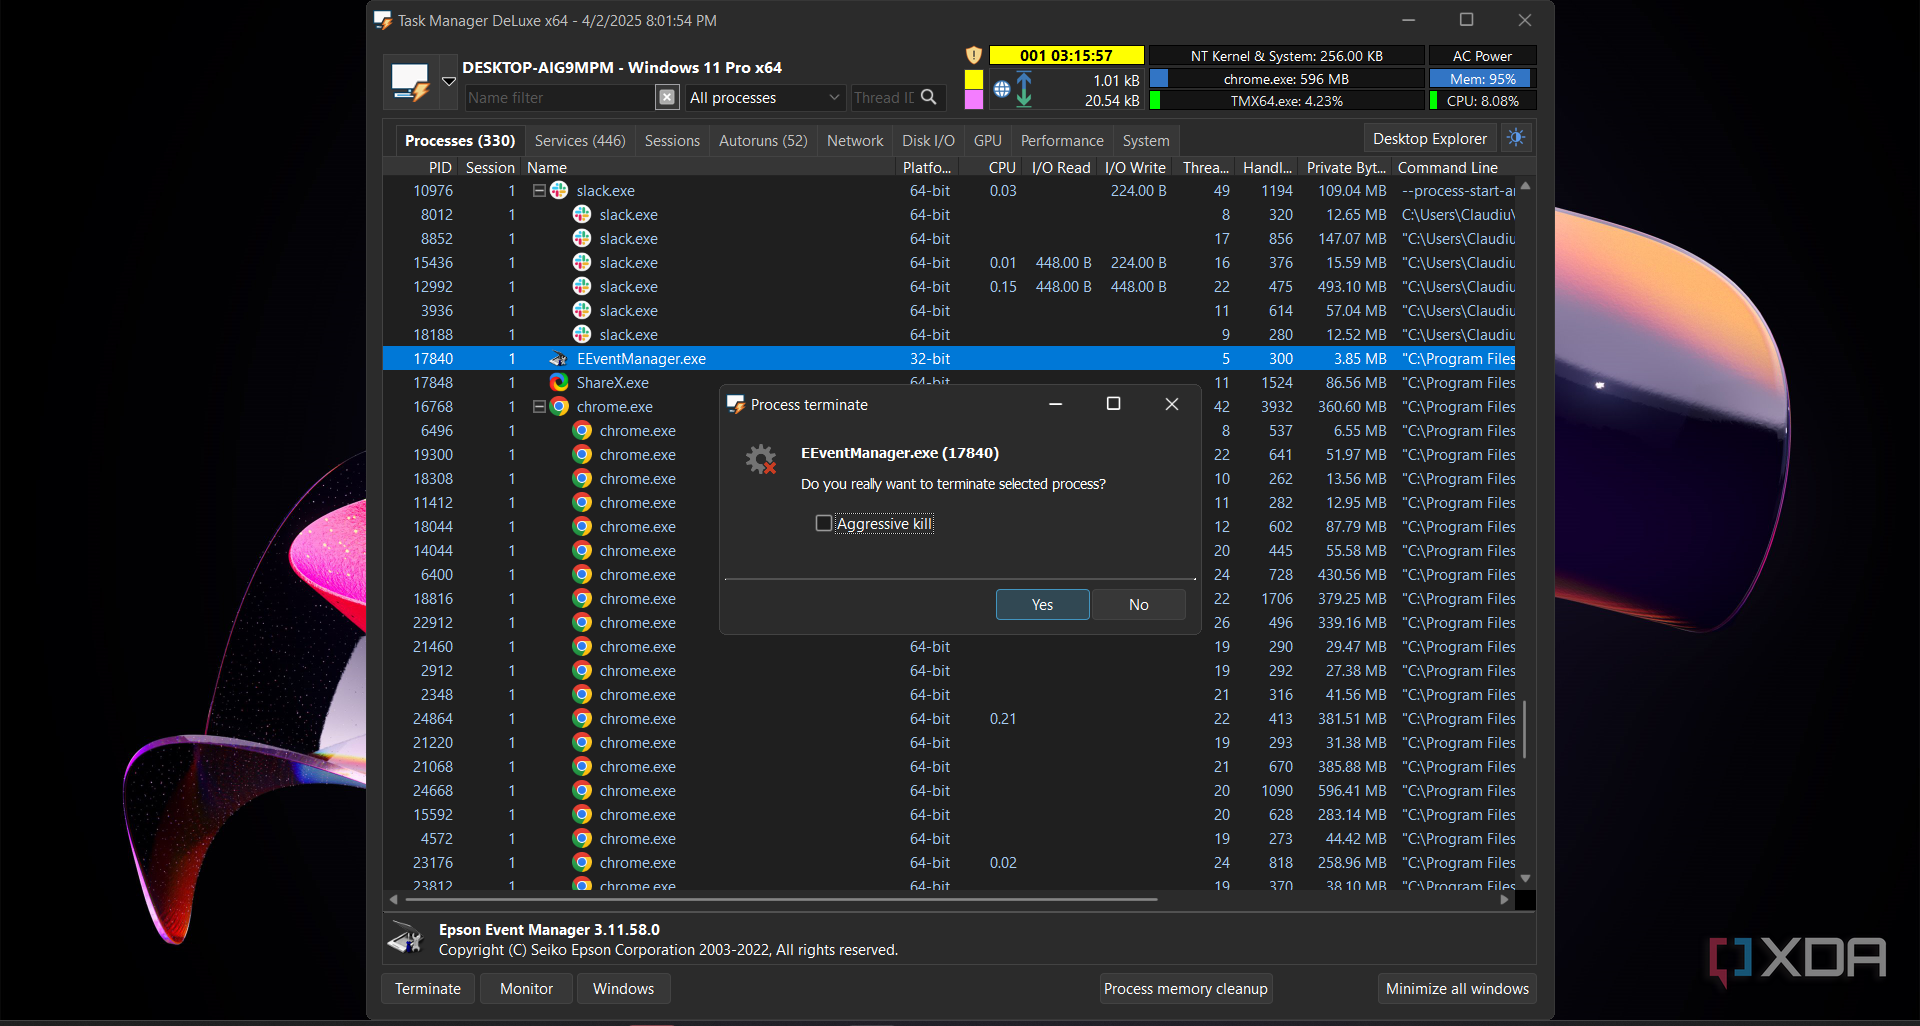Click Minimize all windows

(1457, 988)
